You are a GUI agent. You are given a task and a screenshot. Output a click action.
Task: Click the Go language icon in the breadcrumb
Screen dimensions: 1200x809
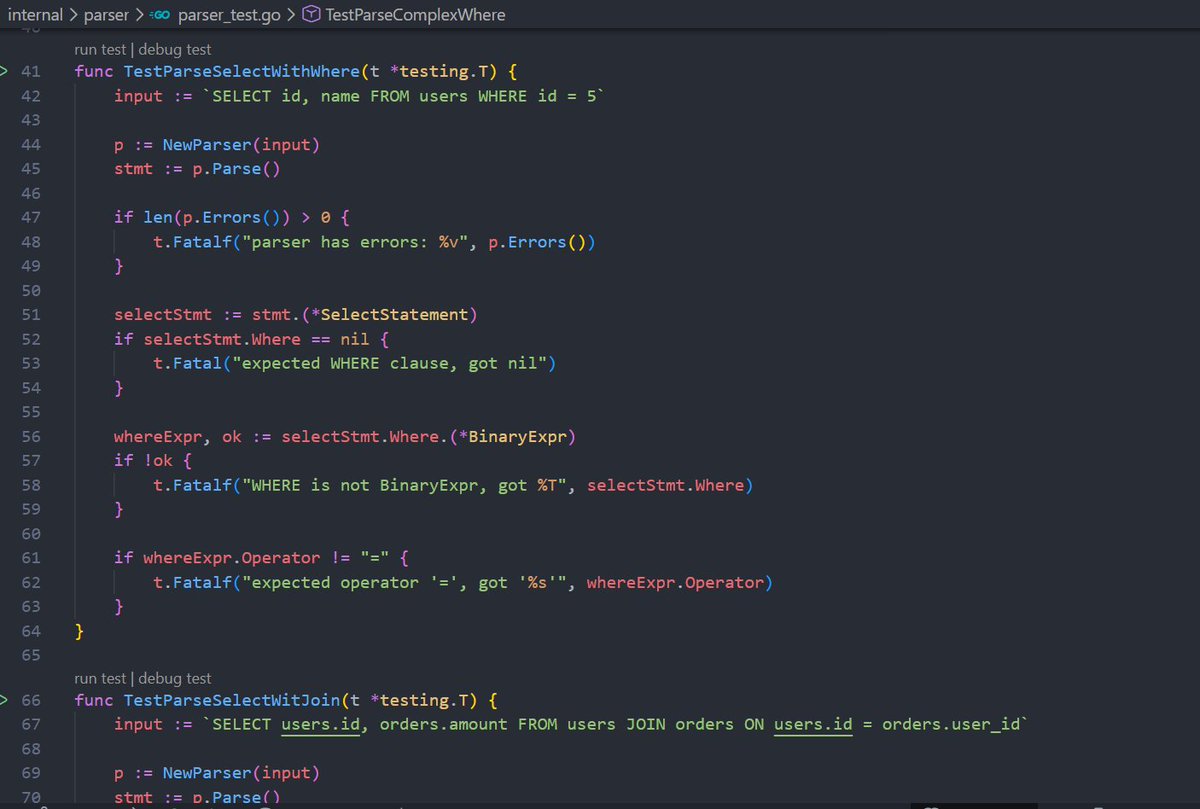click(x=160, y=14)
